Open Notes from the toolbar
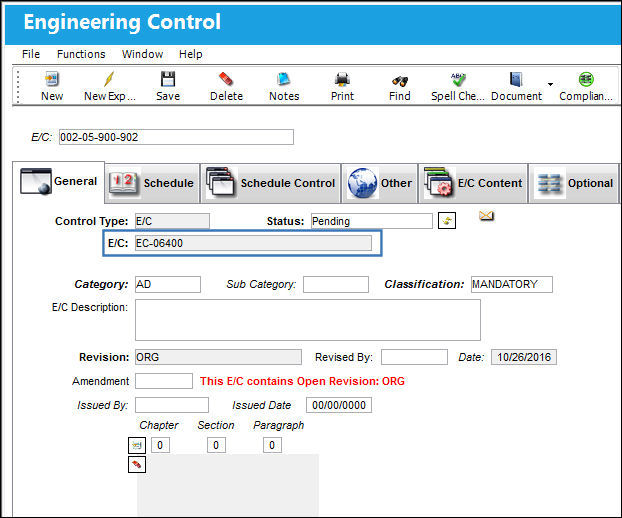622x518 pixels. tap(284, 86)
